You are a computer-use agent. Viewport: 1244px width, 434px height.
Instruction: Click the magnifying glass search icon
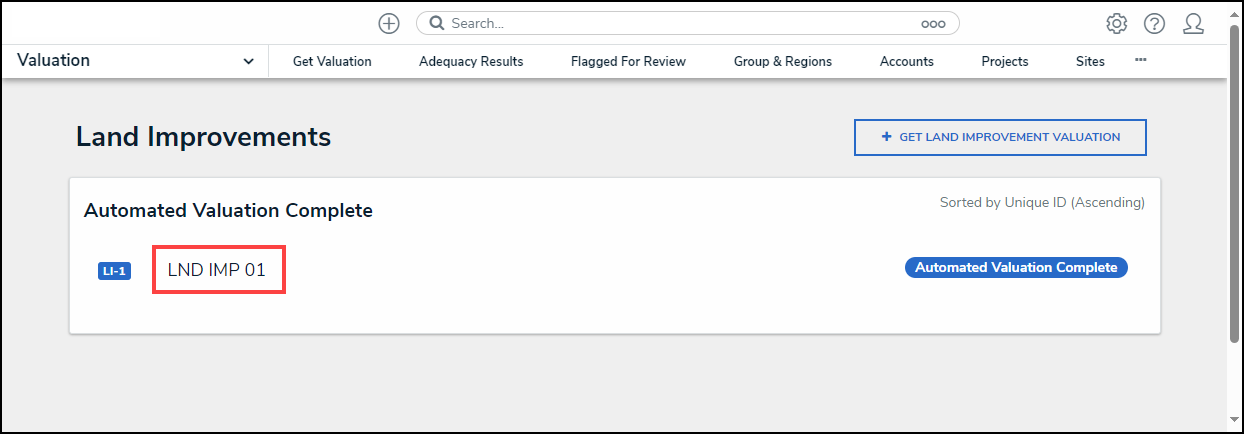coord(437,23)
